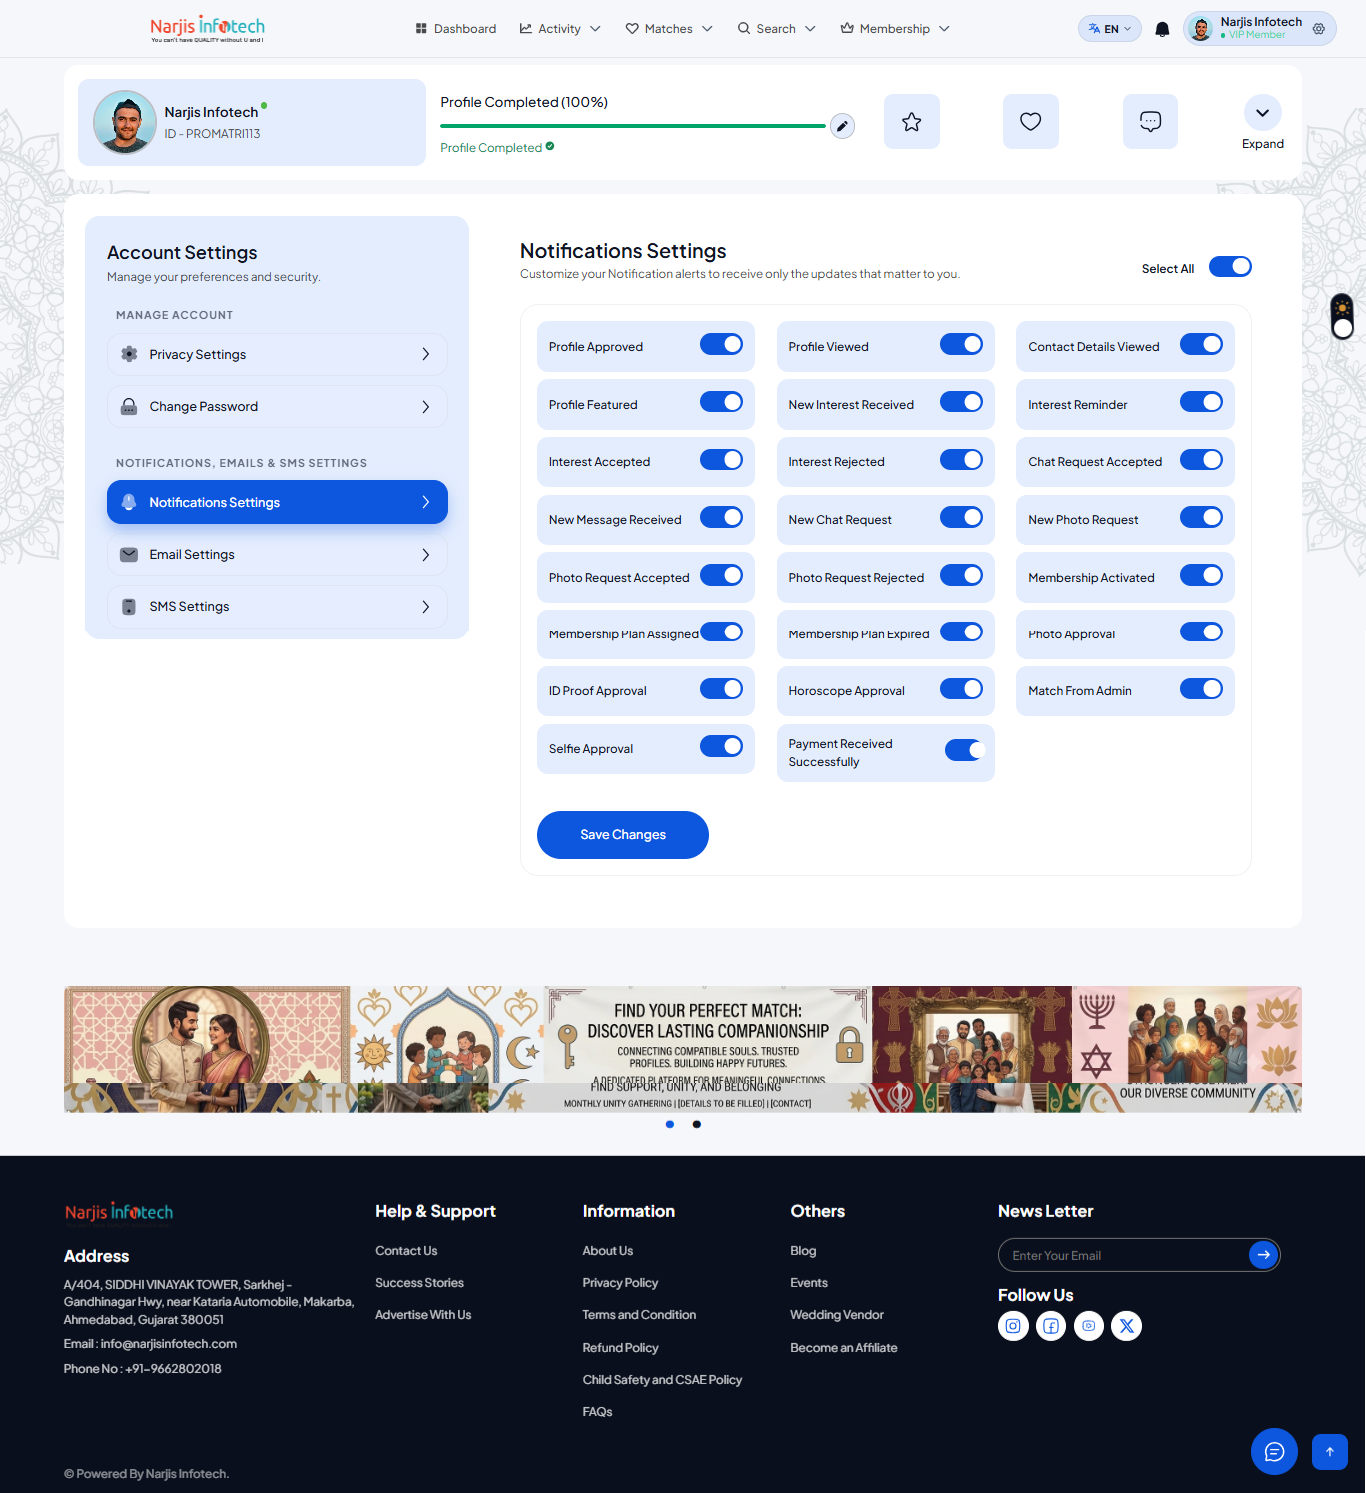This screenshot has height=1493, width=1366.
Task: Click the Facebook follow icon
Action: (1051, 1326)
